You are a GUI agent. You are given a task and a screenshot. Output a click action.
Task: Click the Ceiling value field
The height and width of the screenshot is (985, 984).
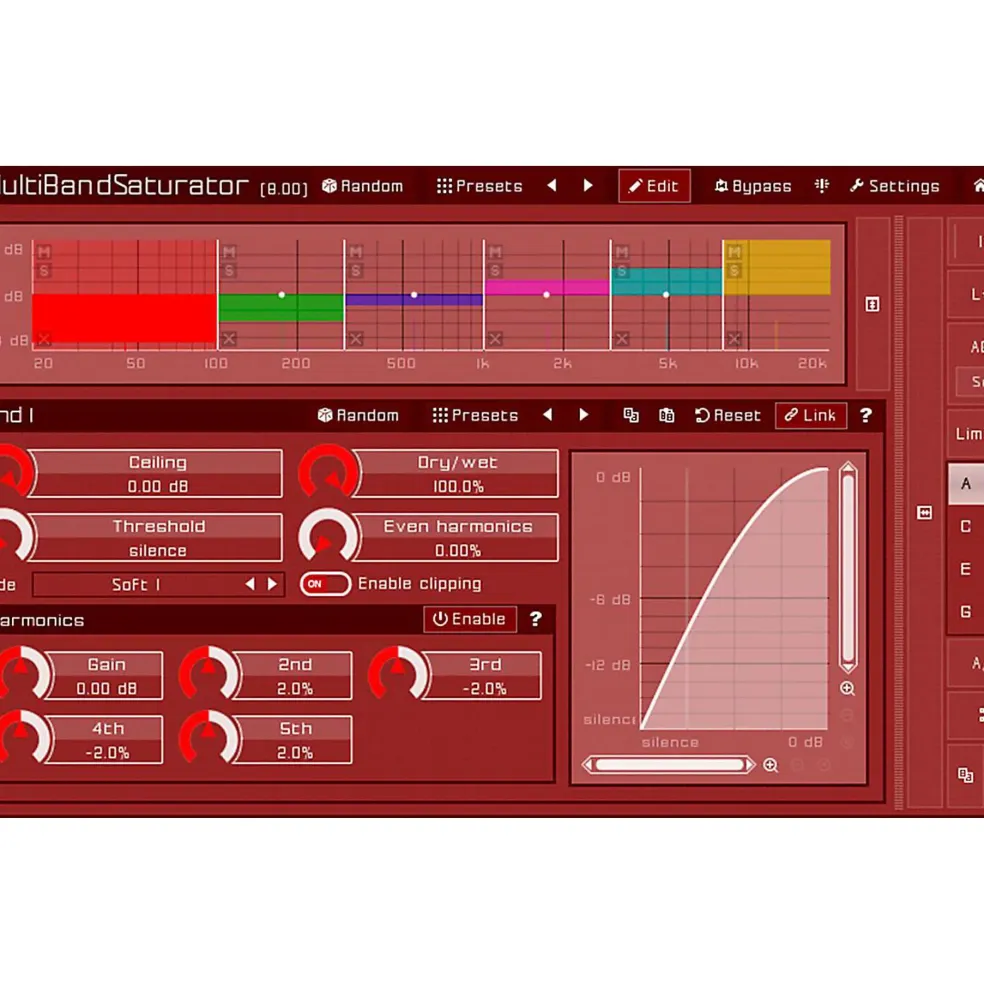(x=156, y=474)
